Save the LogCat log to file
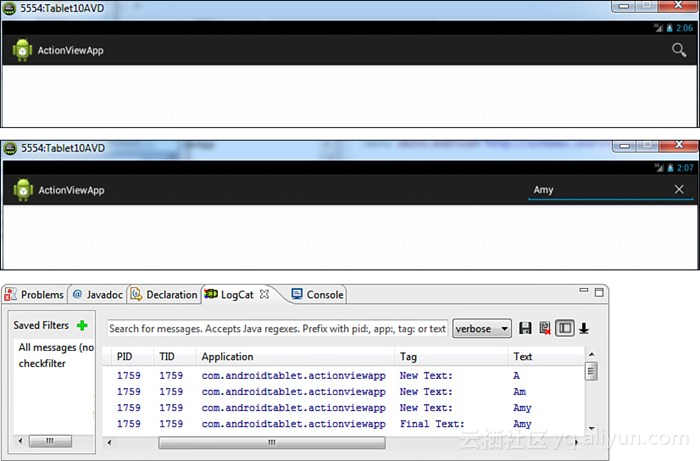Image resolution: width=700 pixels, height=461 pixels. click(x=525, y=328)
